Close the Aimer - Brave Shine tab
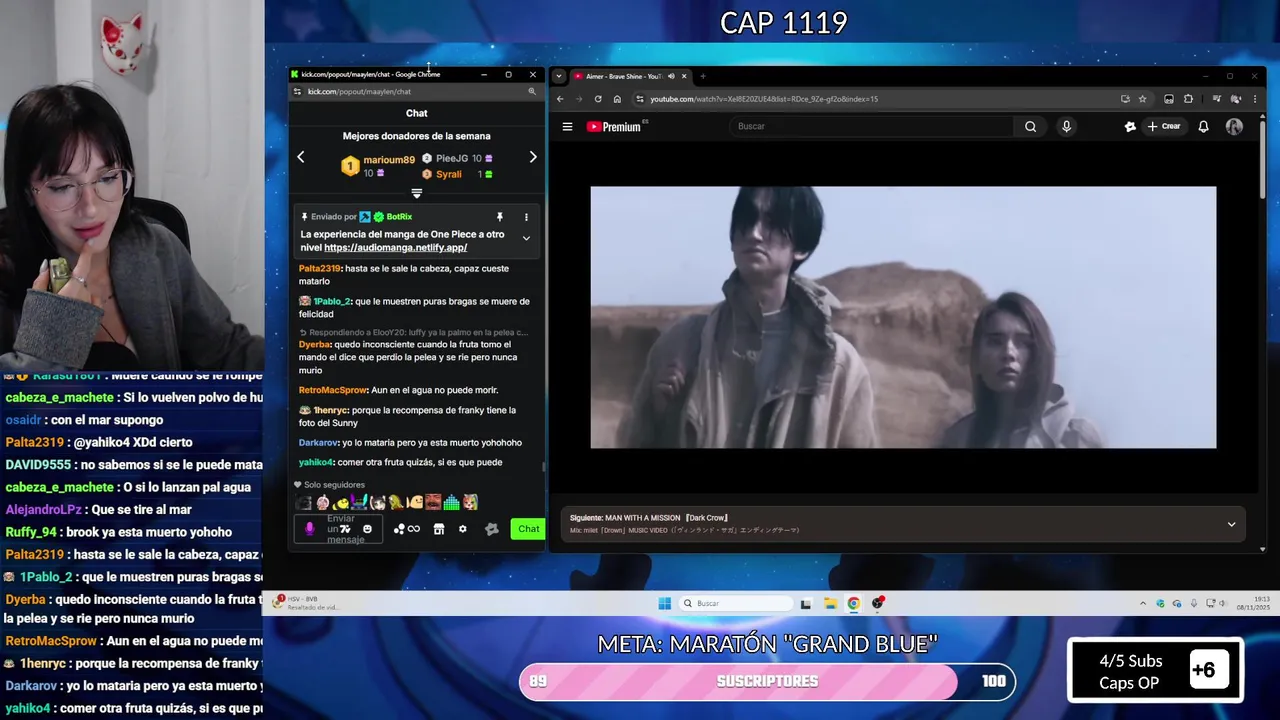Viewport: 1280px width, 720px height. 684,76
